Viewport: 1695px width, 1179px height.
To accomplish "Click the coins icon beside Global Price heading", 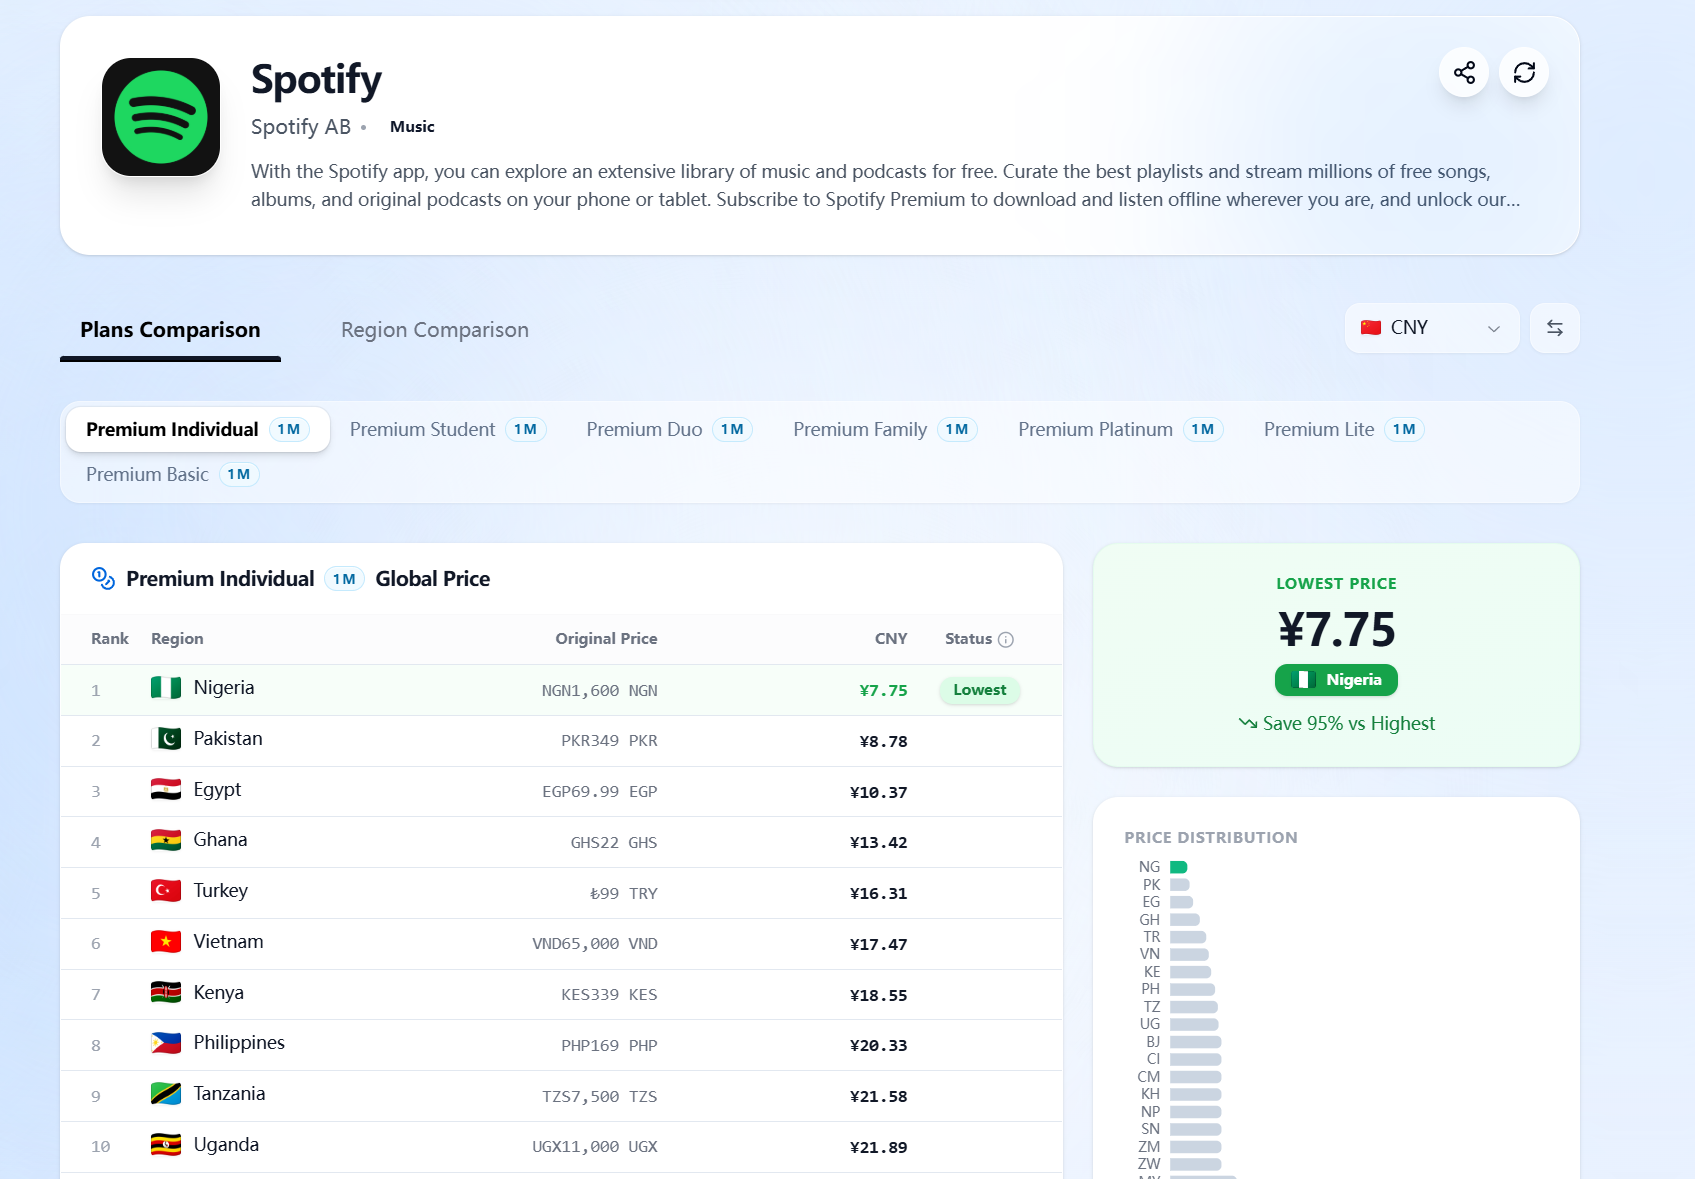I will coord(103,578).
